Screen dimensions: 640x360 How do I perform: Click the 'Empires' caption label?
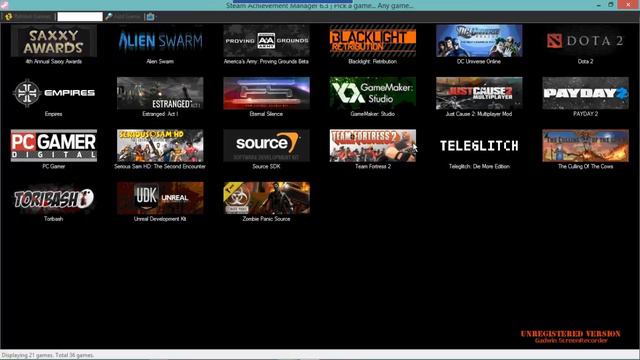pyautogui.click(x=53, y=114)
